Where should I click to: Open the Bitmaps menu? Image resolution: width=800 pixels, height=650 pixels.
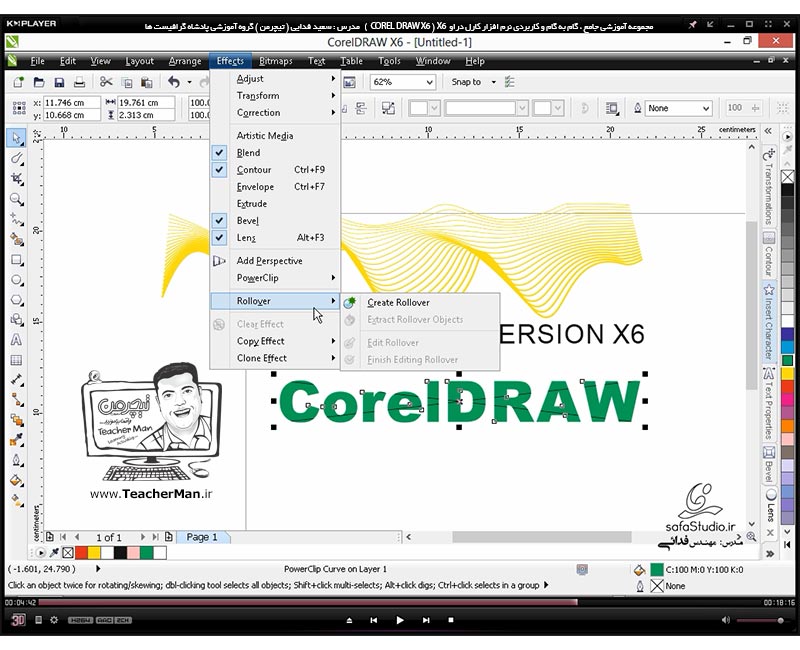point(276,61)
